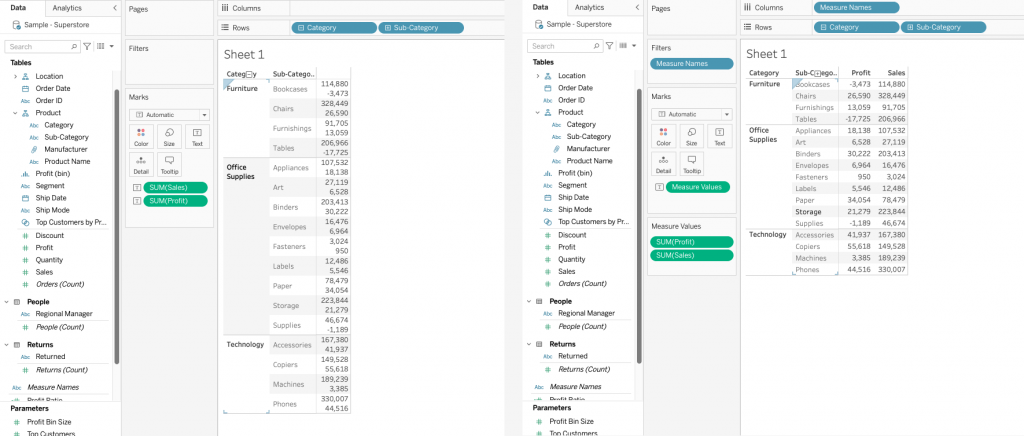The height and width of the screenshot is (436, 1024).
Task: Expand the Location hierarchy in left Data pane
Action: click(15, 76)
